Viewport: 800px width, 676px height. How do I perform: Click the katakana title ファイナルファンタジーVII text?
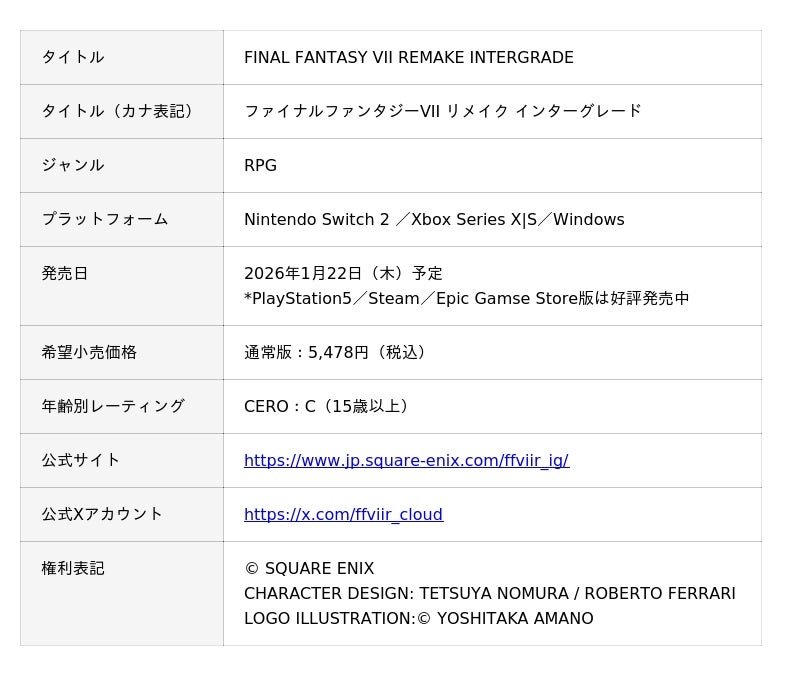[442, 112]
